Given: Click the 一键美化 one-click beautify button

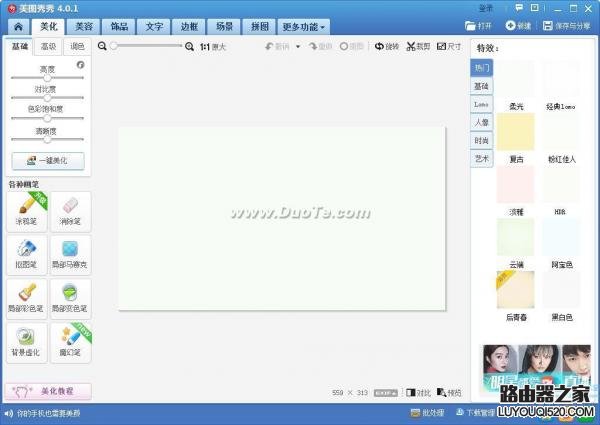Looking at the screenshot, I should [48, 161].
